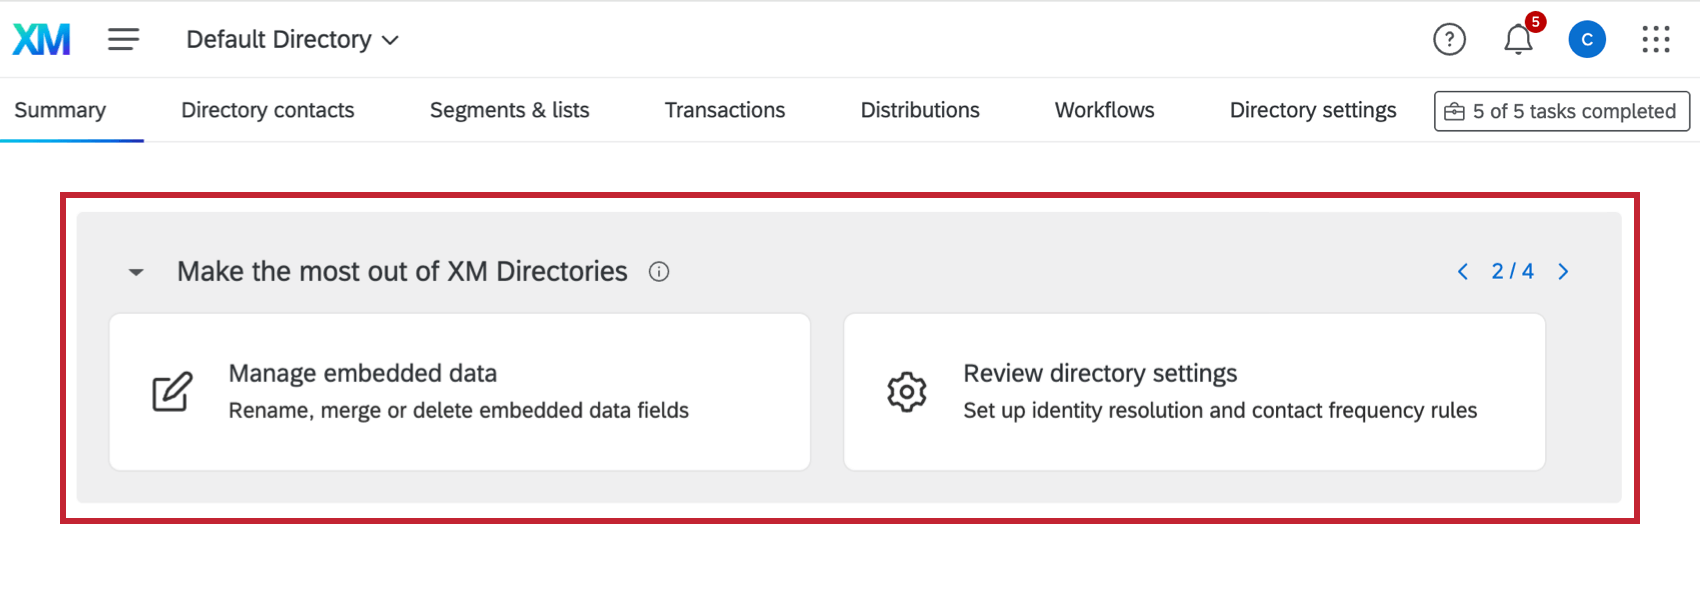Switch to the Directory contacts tab
The height and width of the screenshot is (600, 1700).
point(268,110)
